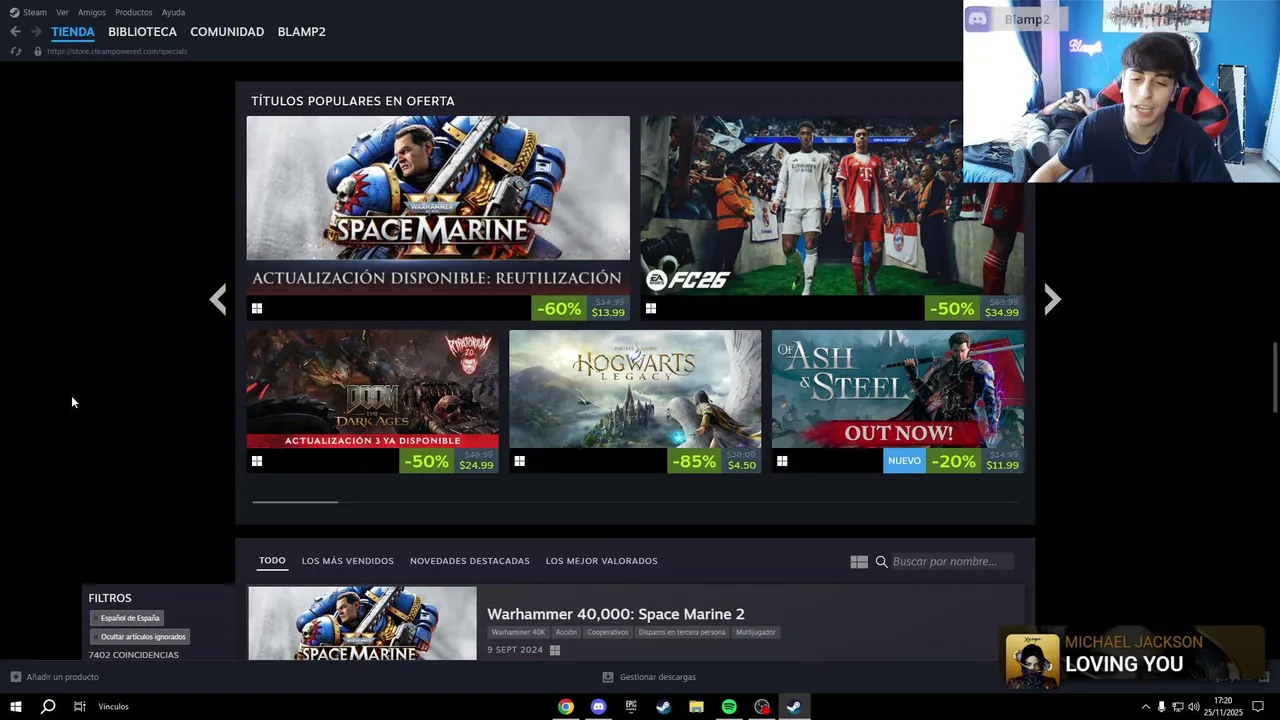Image resolution: width=1280 pixels, height=720 pixels.
Task: Open the recording app icon on taskbar
Action: click(762, 707)
